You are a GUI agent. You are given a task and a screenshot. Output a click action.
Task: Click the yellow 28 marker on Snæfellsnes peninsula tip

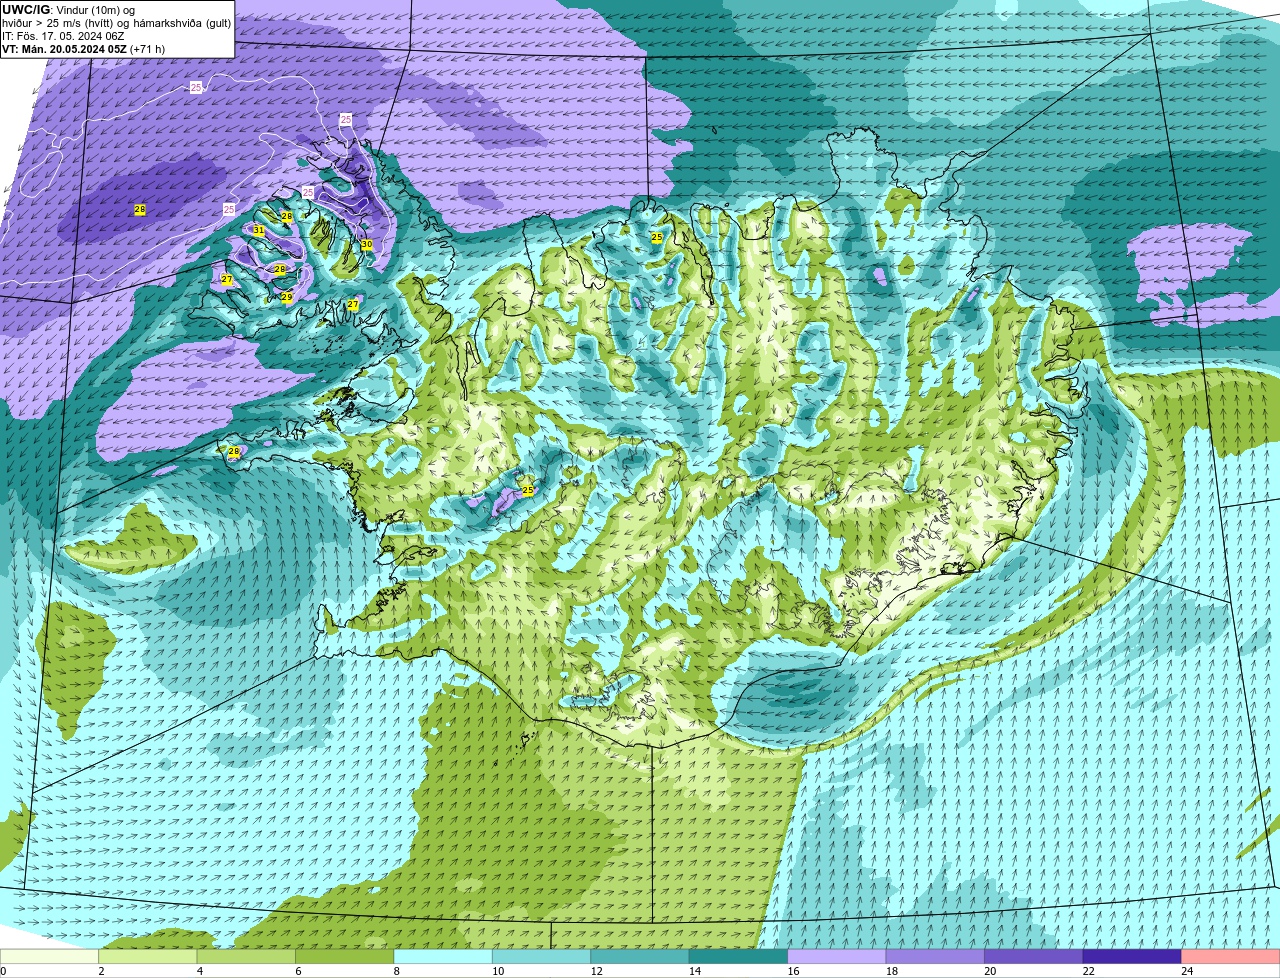pos(234,452)
